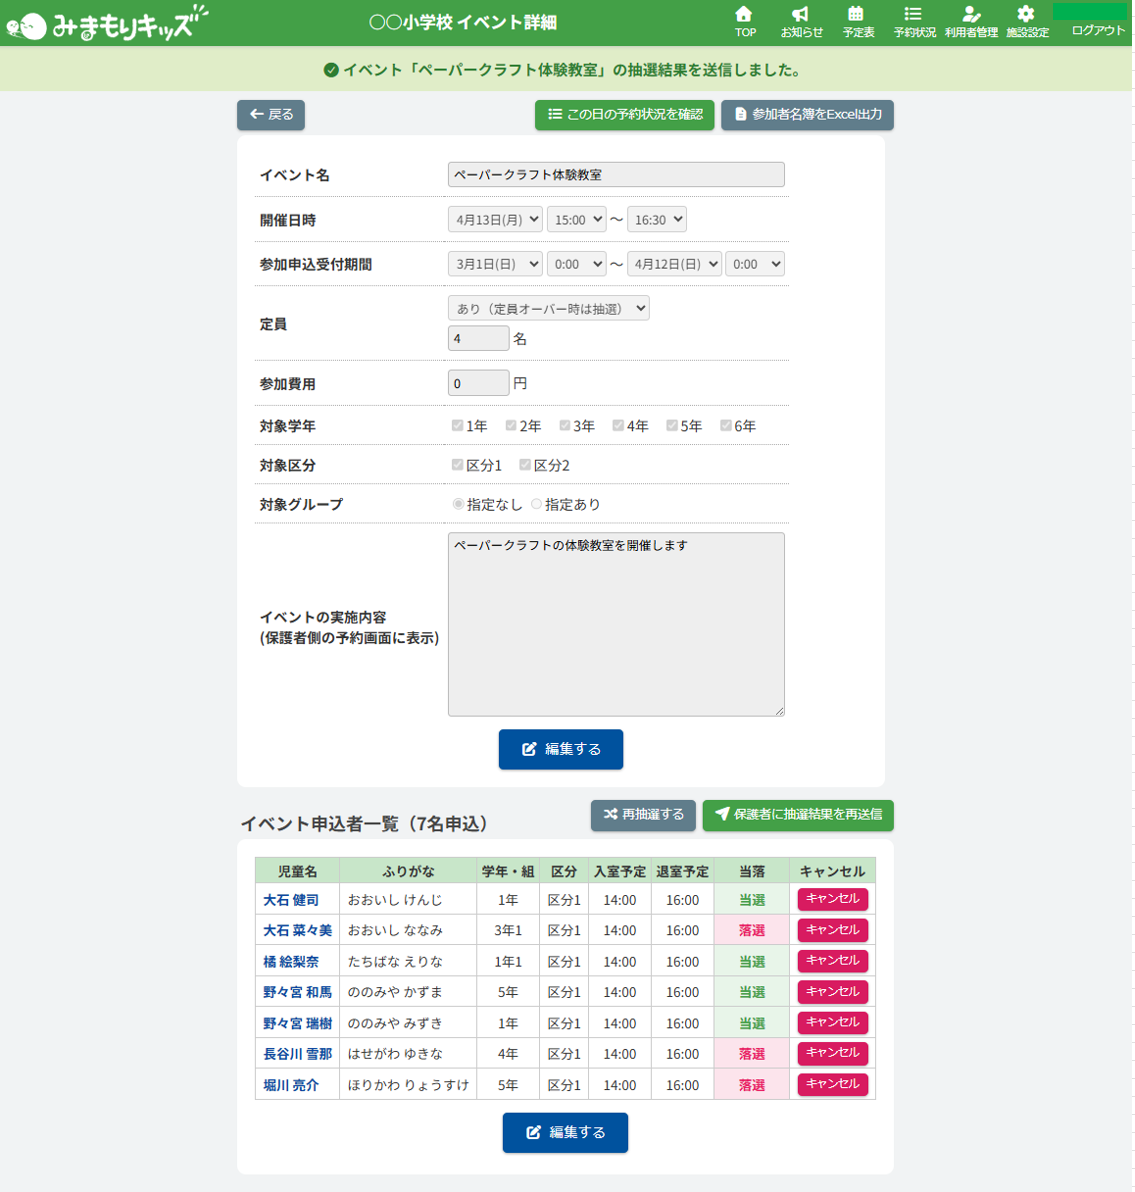Click the 定員 number input field

[478, 338]
